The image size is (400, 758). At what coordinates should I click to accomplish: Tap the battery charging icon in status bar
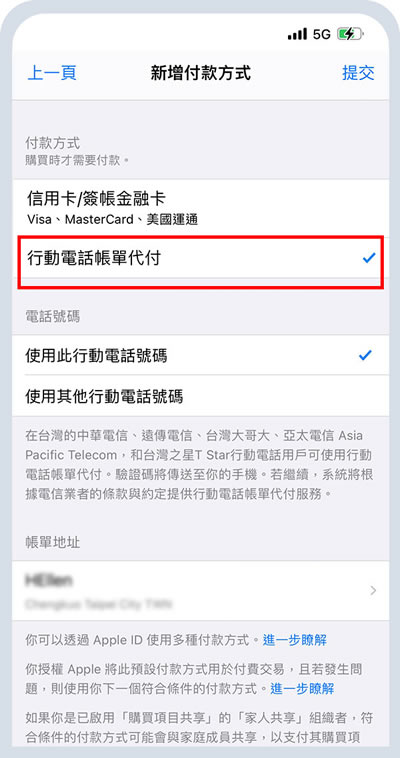click(350, 34)
